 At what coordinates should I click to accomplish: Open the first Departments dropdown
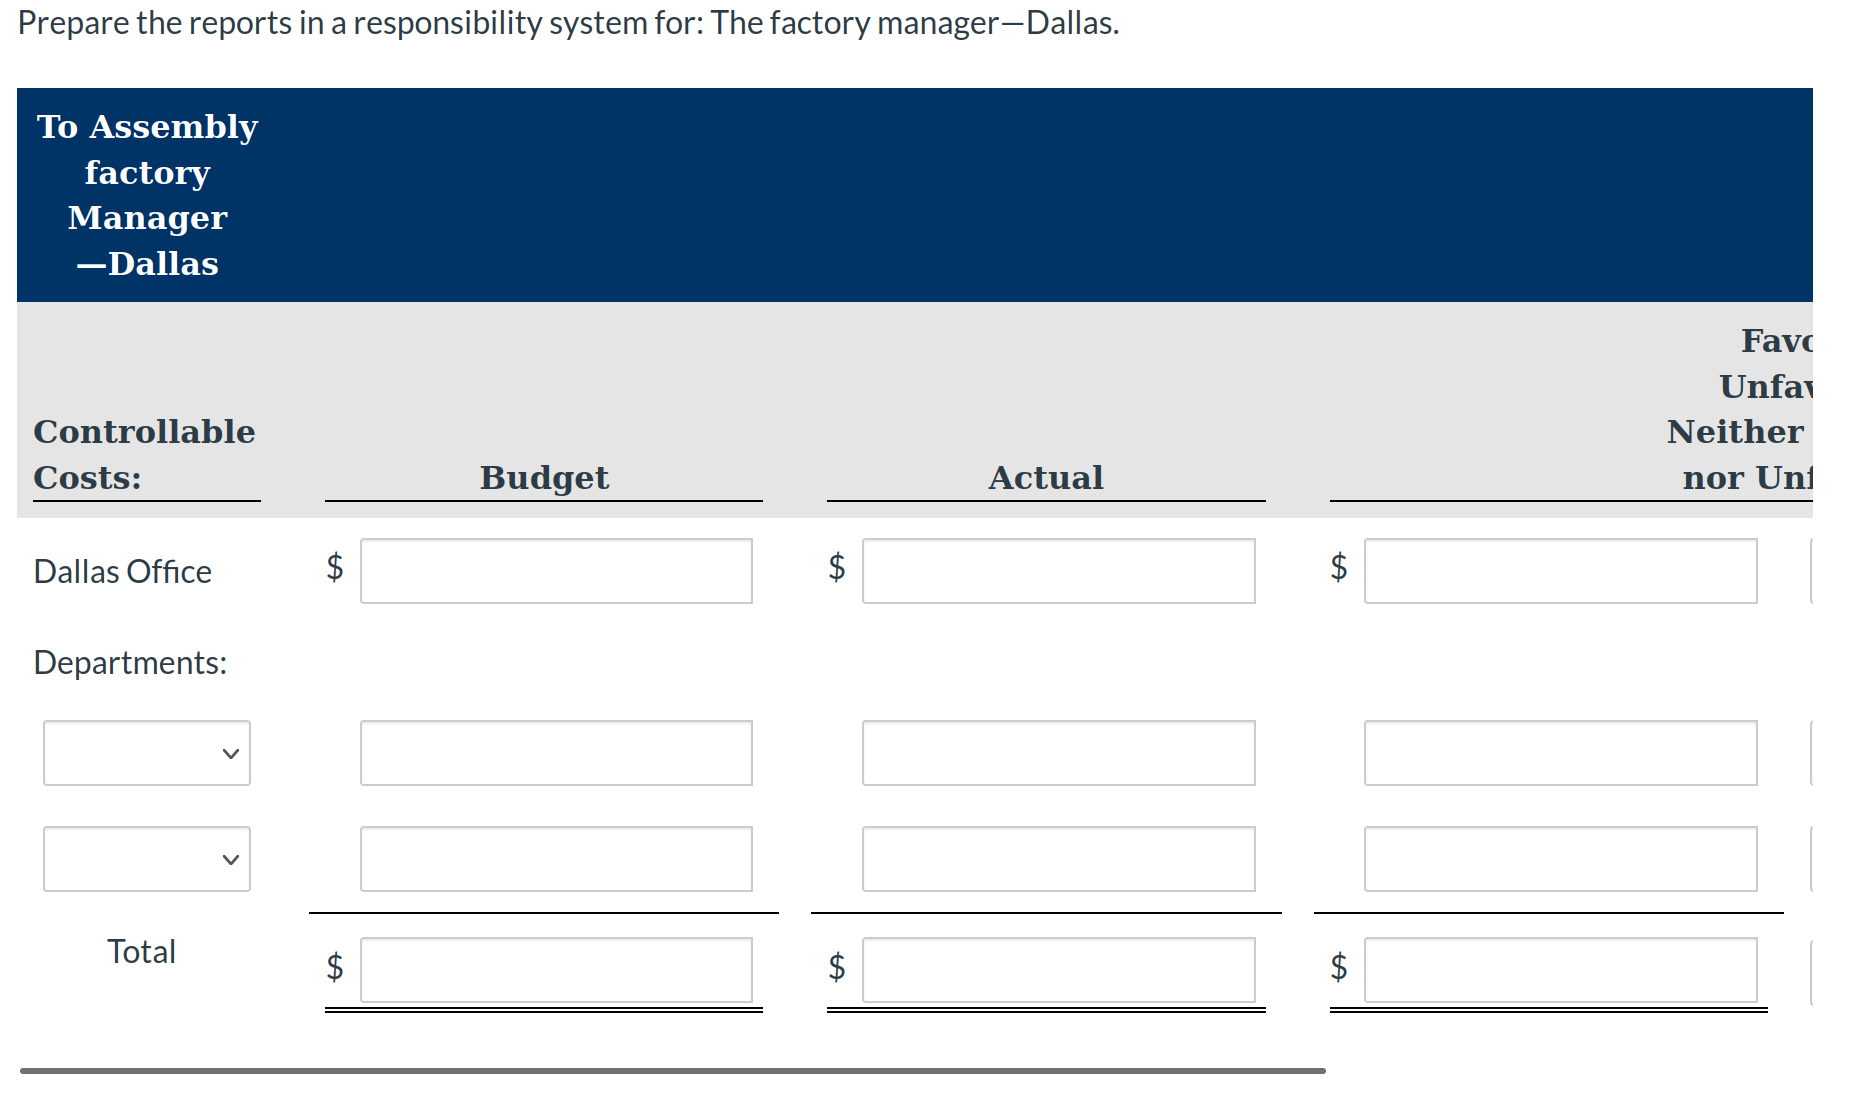click(146, 753)
